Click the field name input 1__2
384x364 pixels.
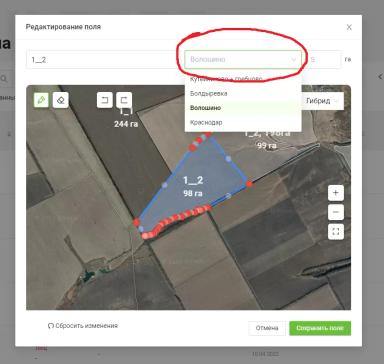pos(103,60)
